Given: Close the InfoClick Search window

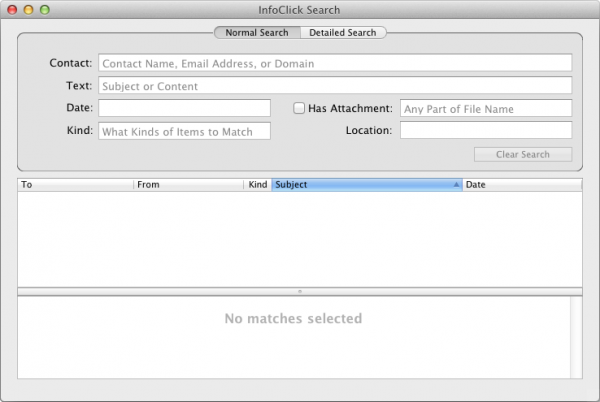Looking at the screenshot, I should tap(12, 10).
